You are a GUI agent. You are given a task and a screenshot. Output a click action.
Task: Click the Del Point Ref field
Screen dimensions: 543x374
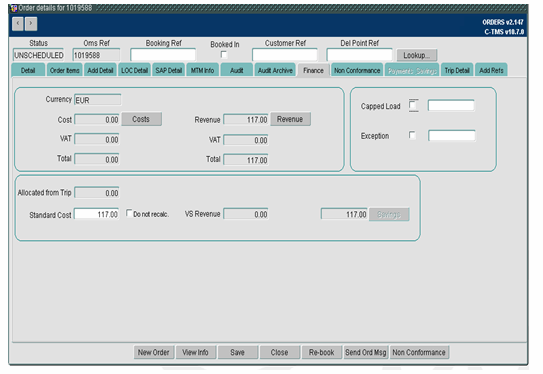point(359,55)
